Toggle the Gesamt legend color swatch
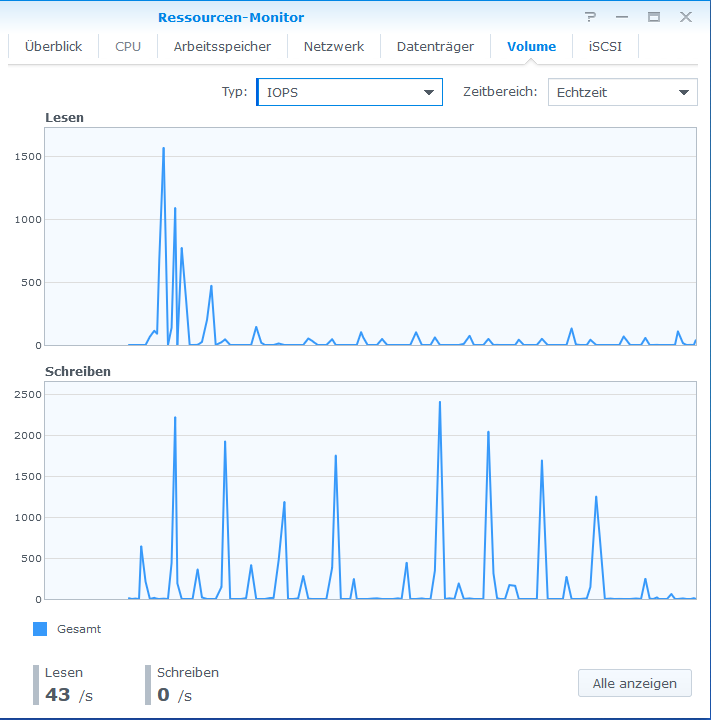 40,629
